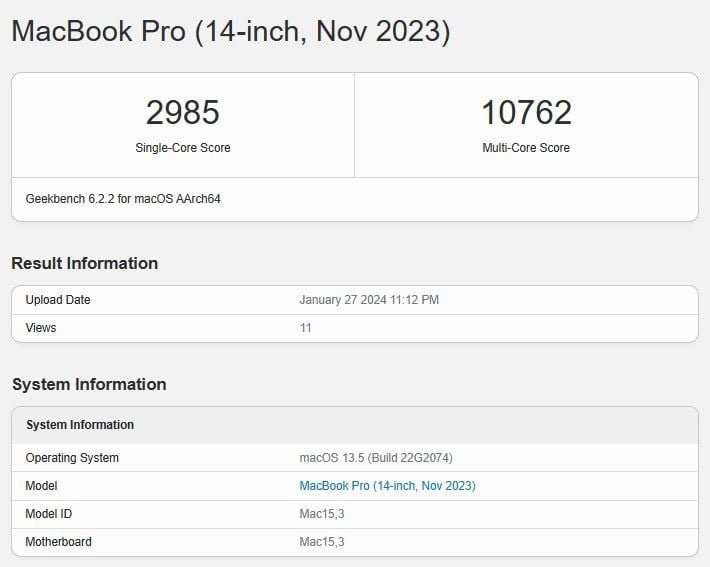This screenshot has width=710, height=567.
Task: Select the Upload Date row label
Action: 58,300
